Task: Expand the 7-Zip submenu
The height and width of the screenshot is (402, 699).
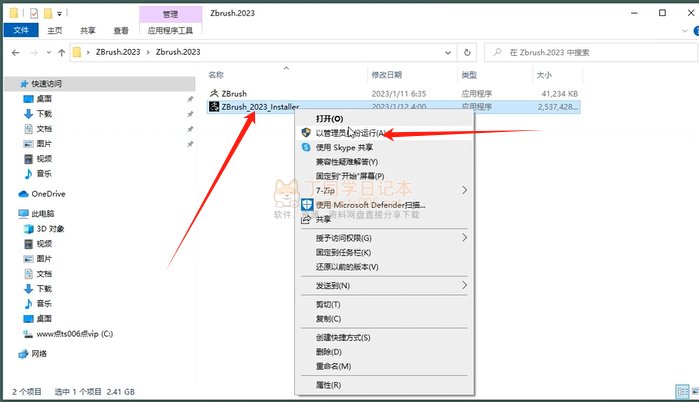Action: click(384, 190)
